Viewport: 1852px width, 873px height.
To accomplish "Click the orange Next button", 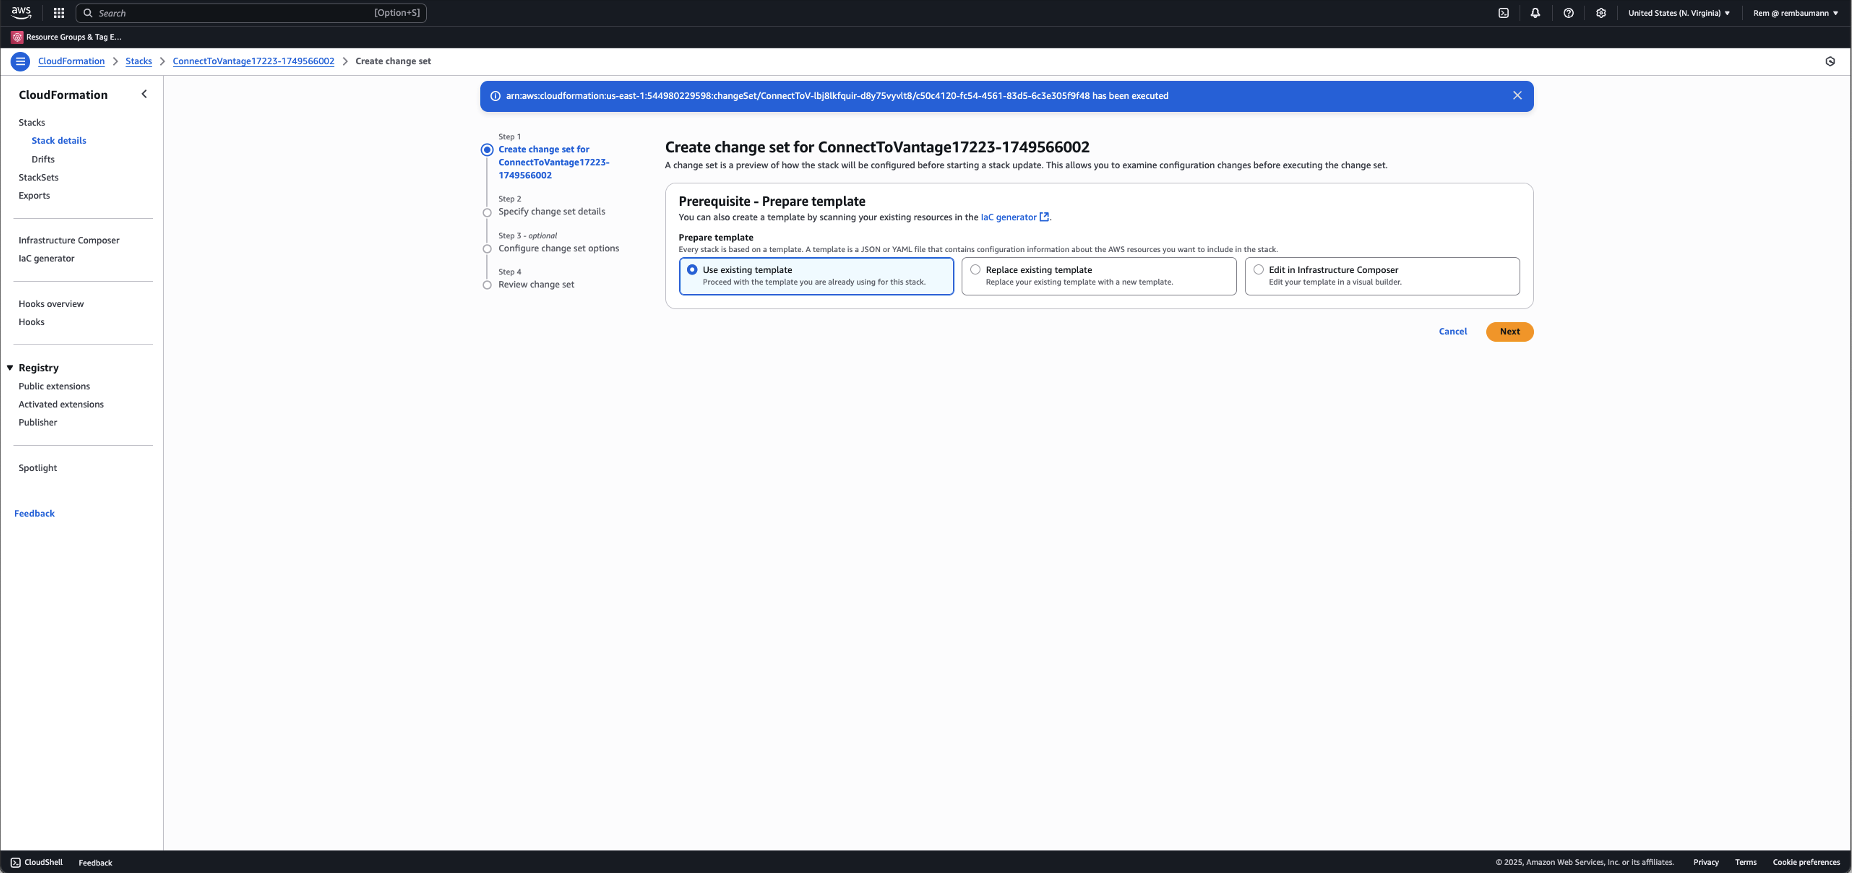I will pyautogui.click(x=1510, y=332).
